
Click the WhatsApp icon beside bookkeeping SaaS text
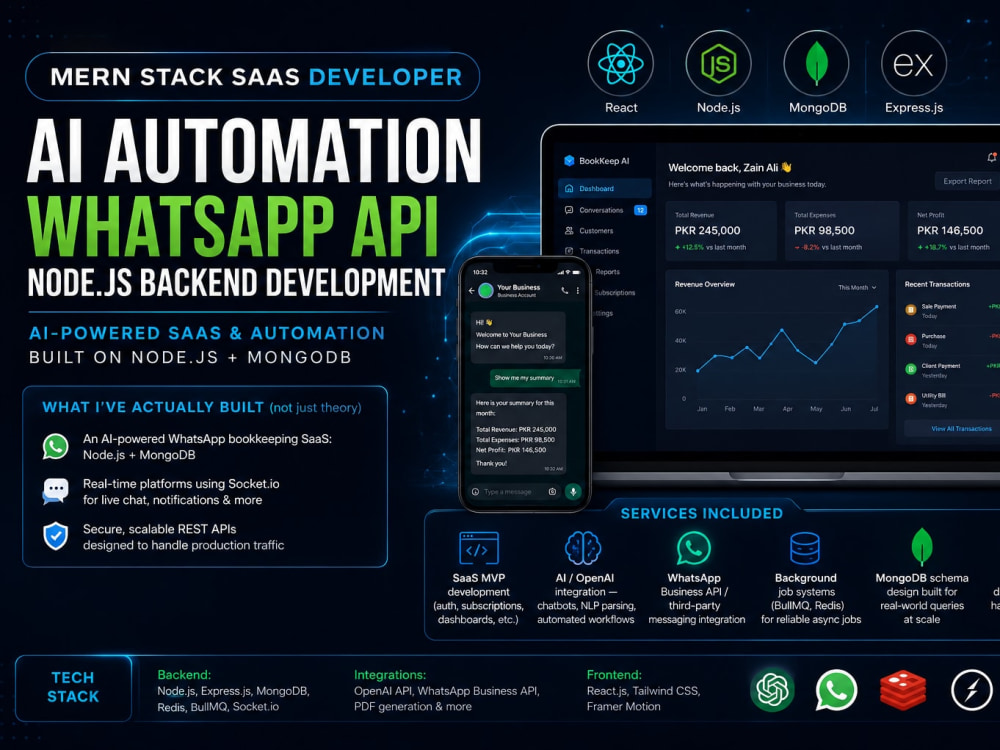click(55, 446)
